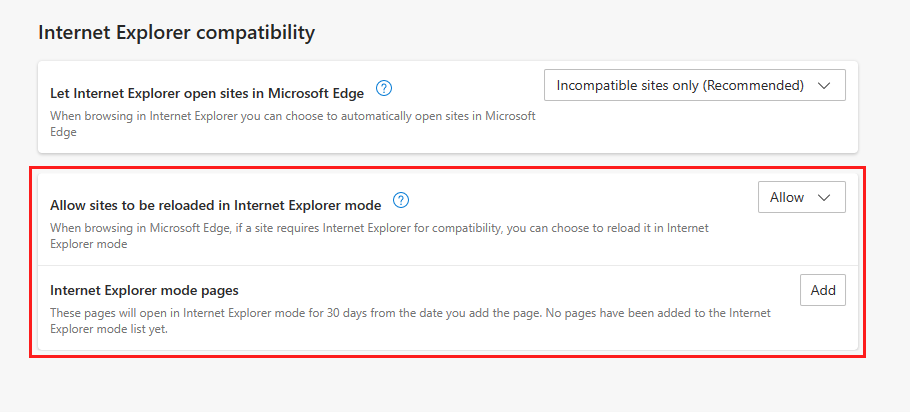Click 'Let Internet Explorer open sites in Microsoft Edge' label
Screen dimensions: 910x412
208,93
